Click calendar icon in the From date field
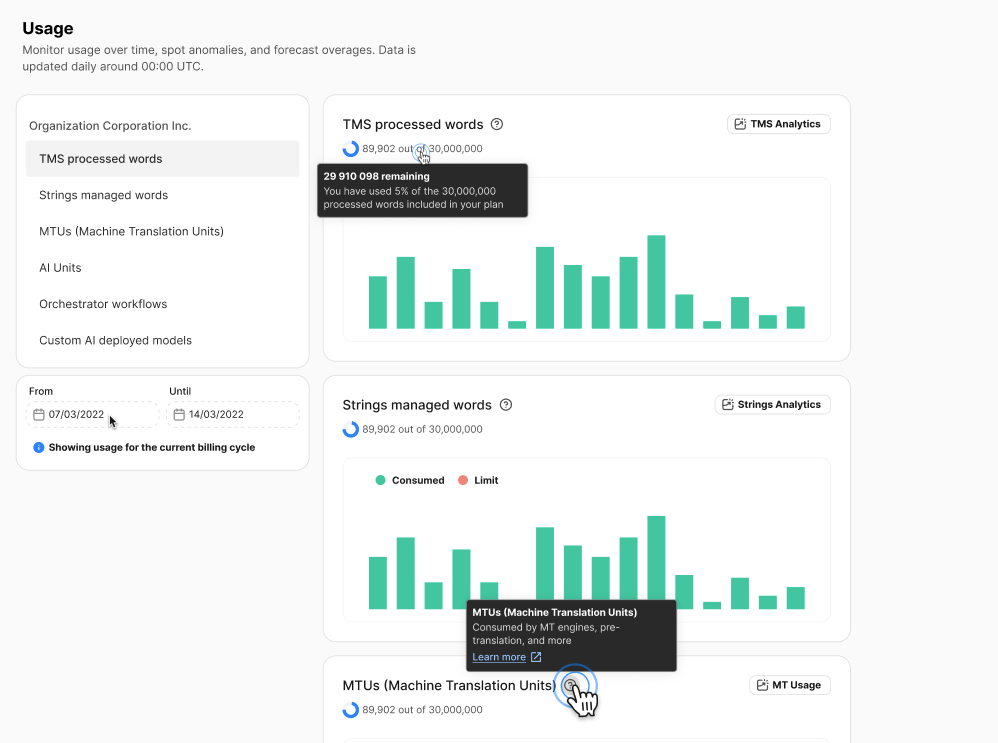 [39, 414]
